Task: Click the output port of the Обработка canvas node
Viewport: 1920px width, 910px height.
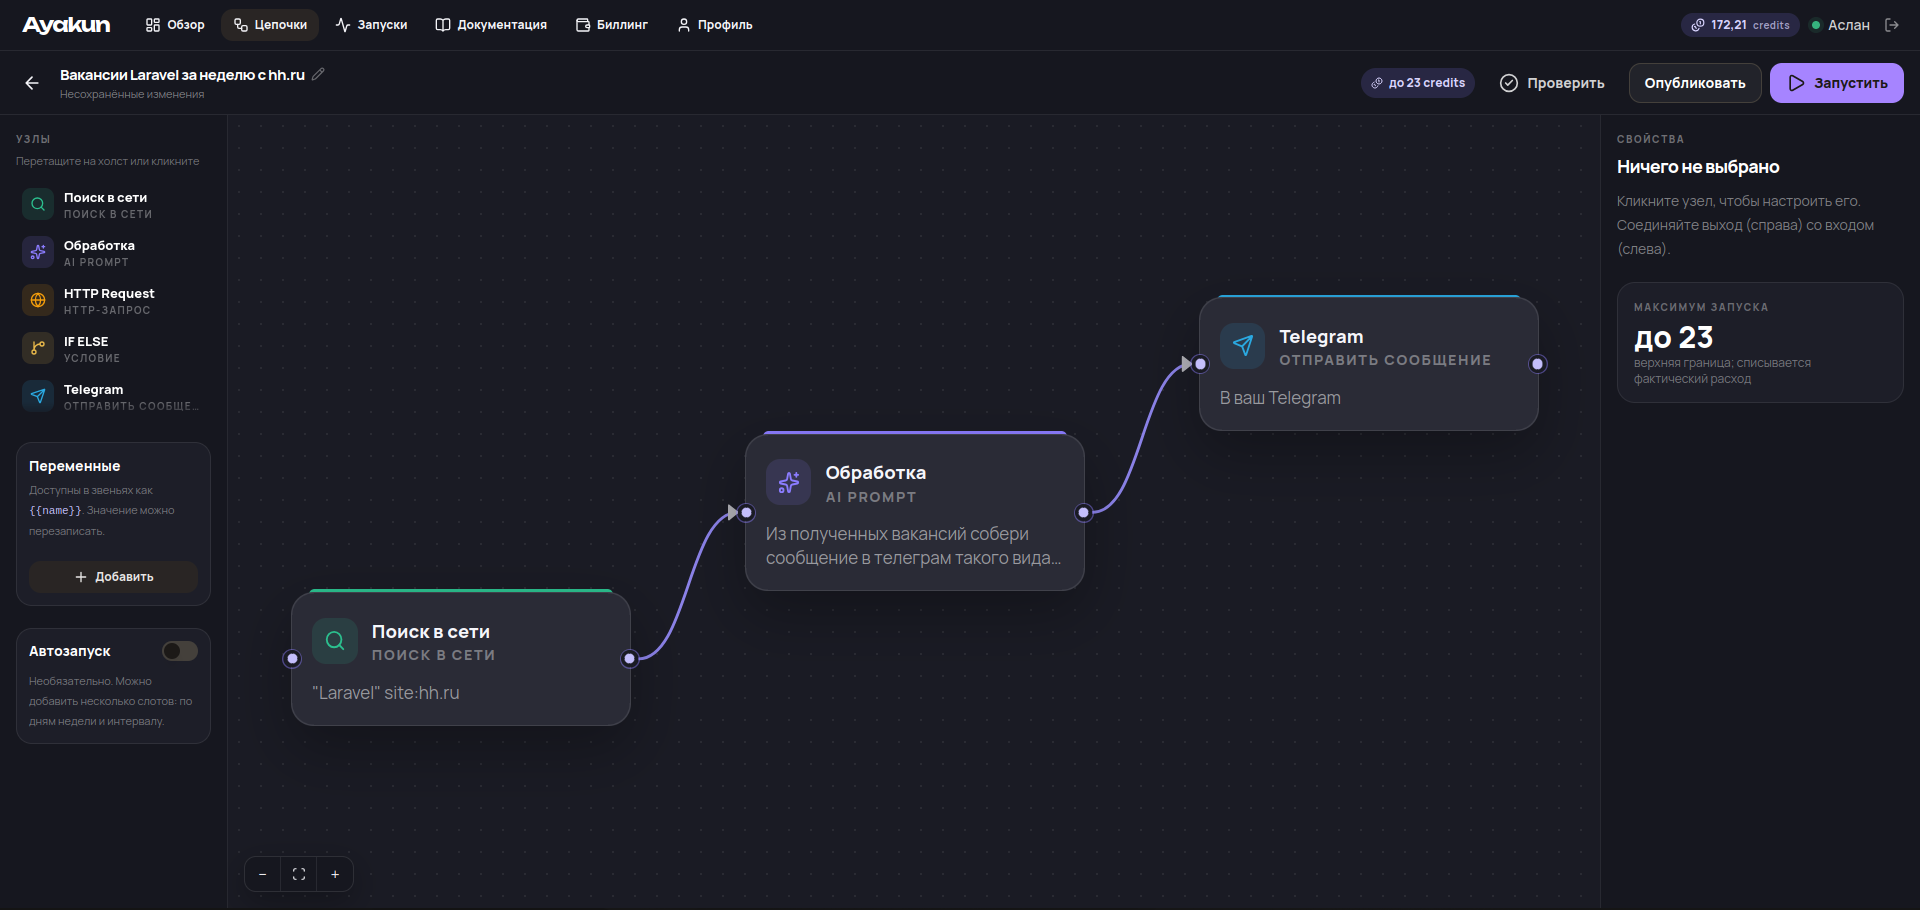Action: pos(1084,513)
